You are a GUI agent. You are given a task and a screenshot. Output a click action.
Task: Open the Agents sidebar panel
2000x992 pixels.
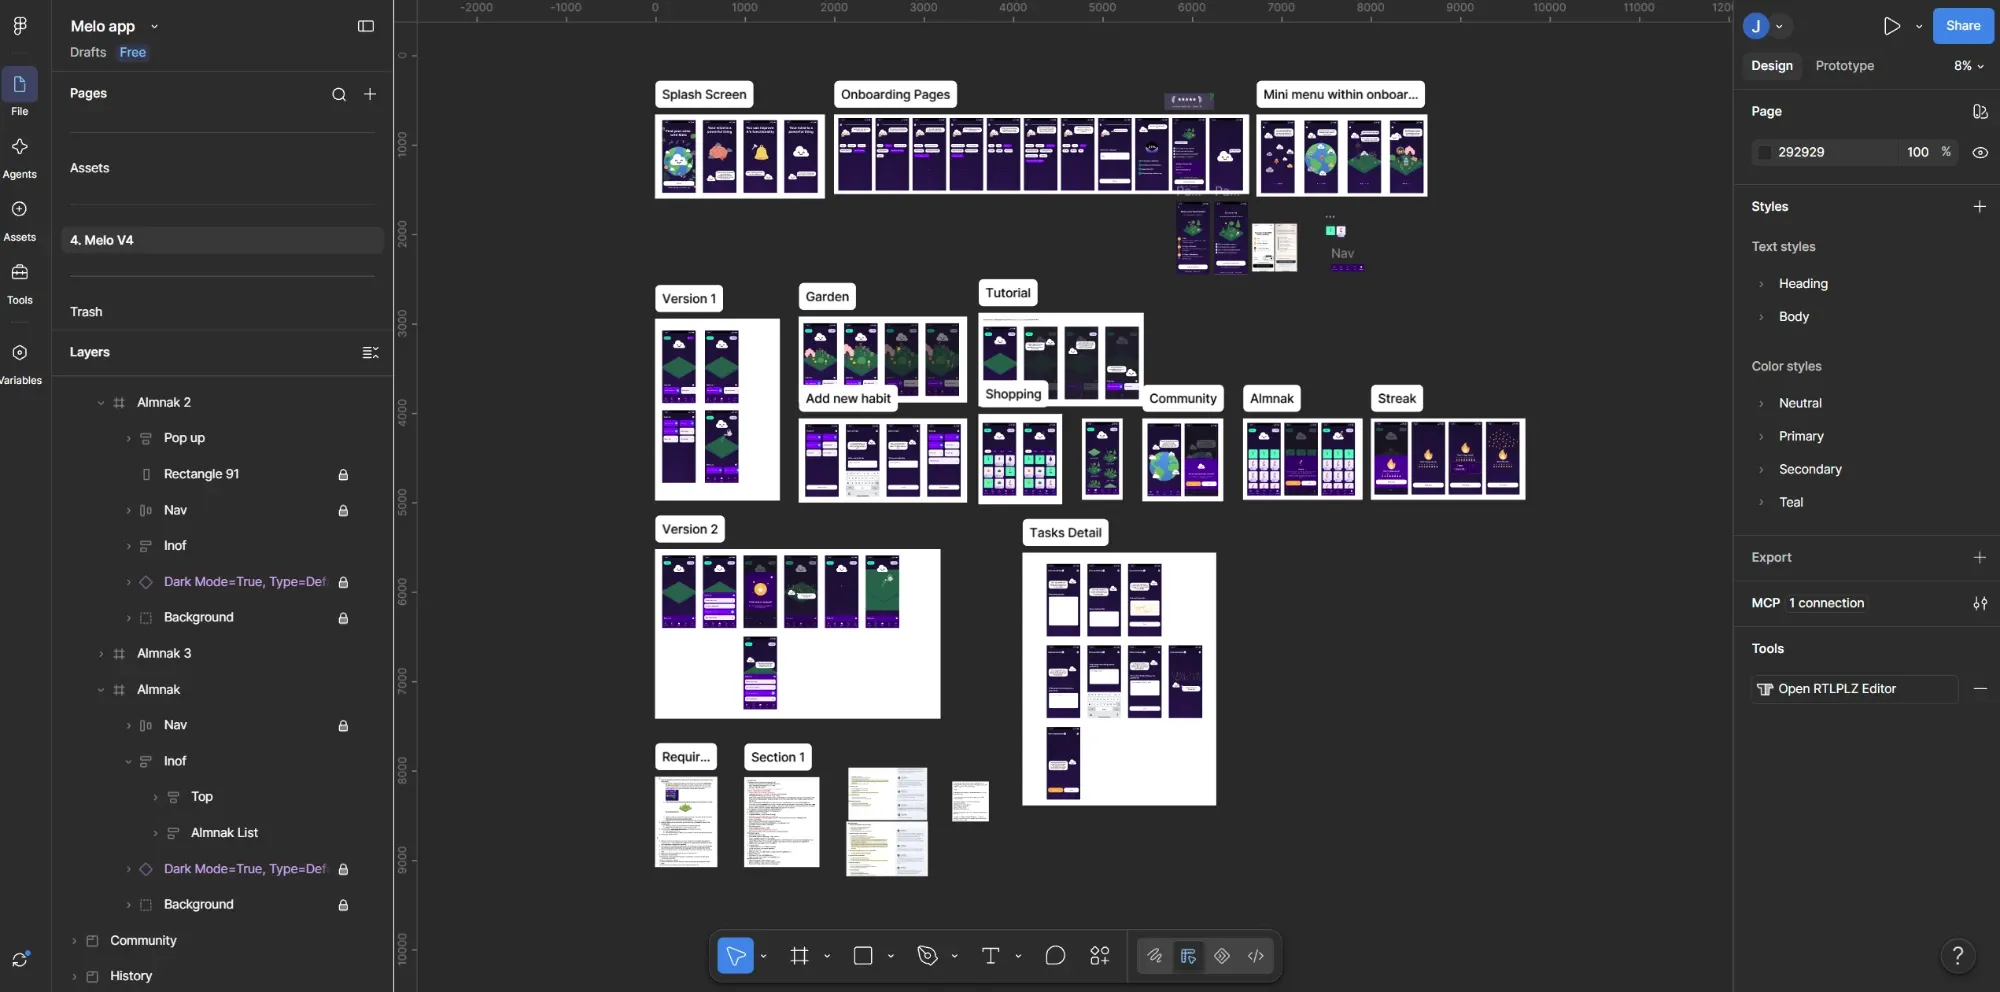[20, 157]
